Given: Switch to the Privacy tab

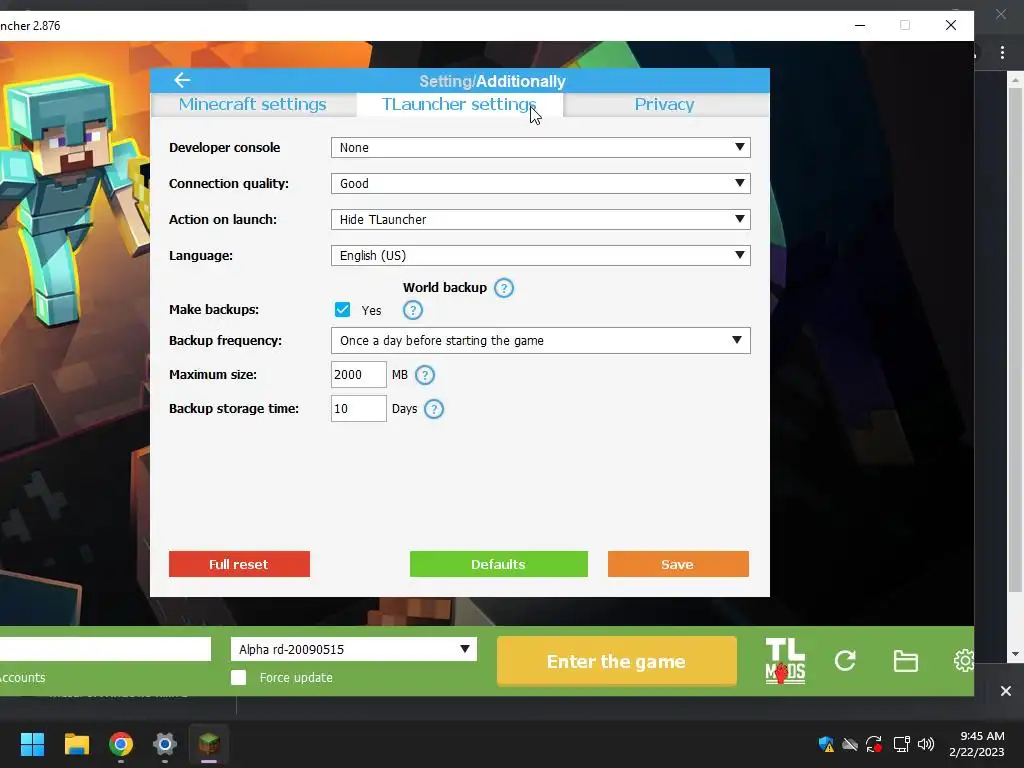Looking at the screenshot, I should pyautogui.click(x=665, y=104).
